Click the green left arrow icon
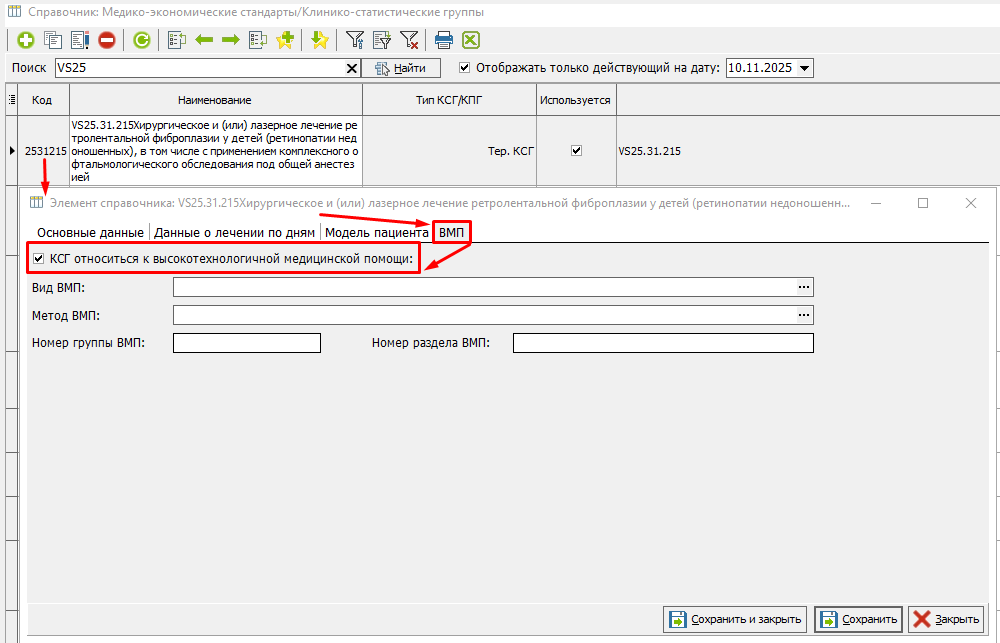1000x643 pixels. 204,40
